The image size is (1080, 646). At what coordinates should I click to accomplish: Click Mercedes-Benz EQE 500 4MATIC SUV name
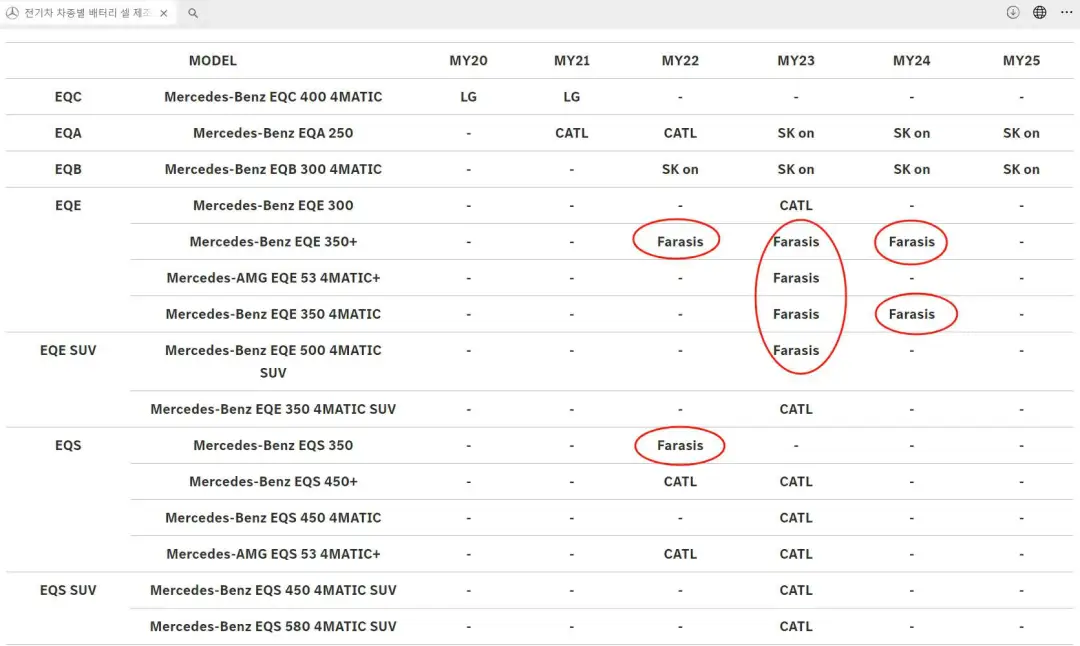click(x=273, y=362)
